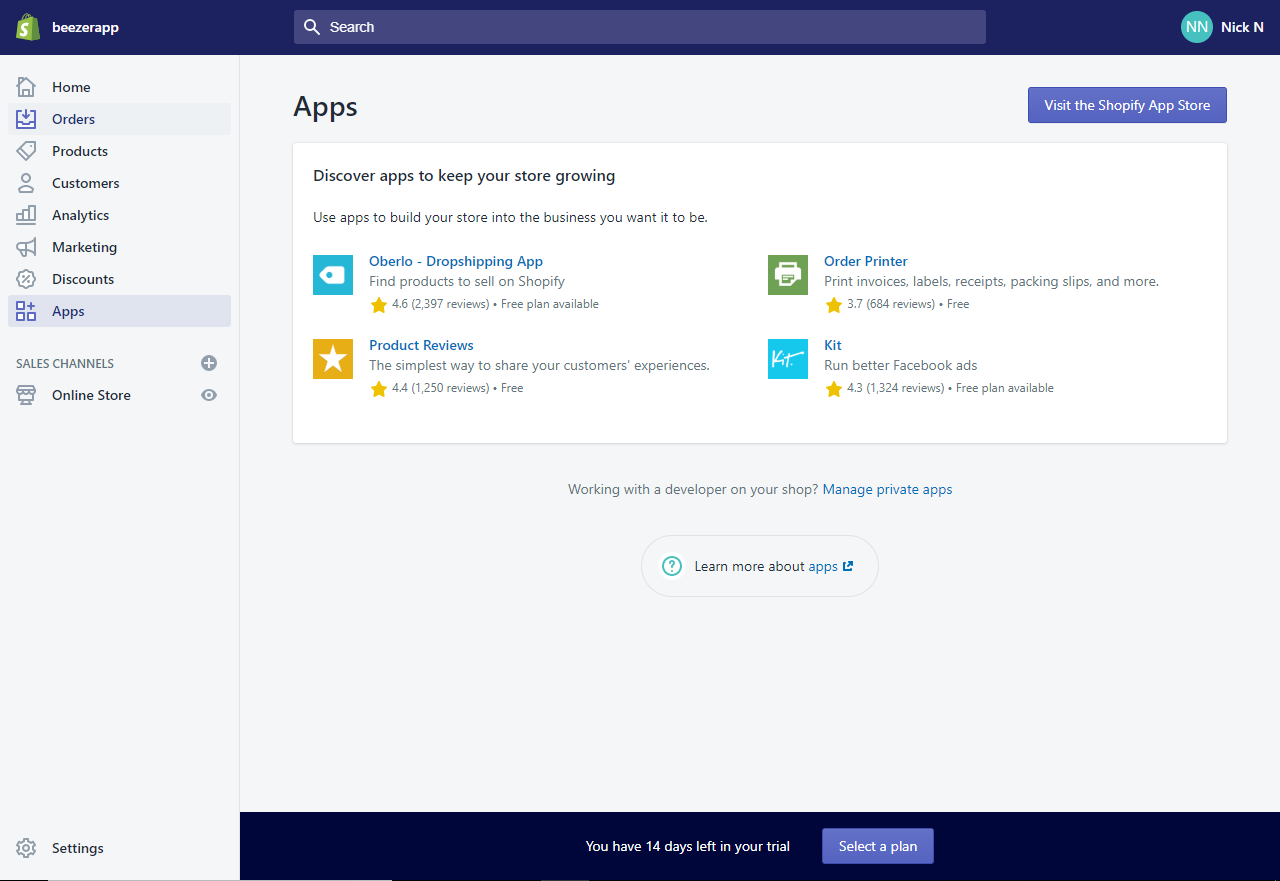
Task: Open the Discounts sidebar item
Action: [83, 279]
